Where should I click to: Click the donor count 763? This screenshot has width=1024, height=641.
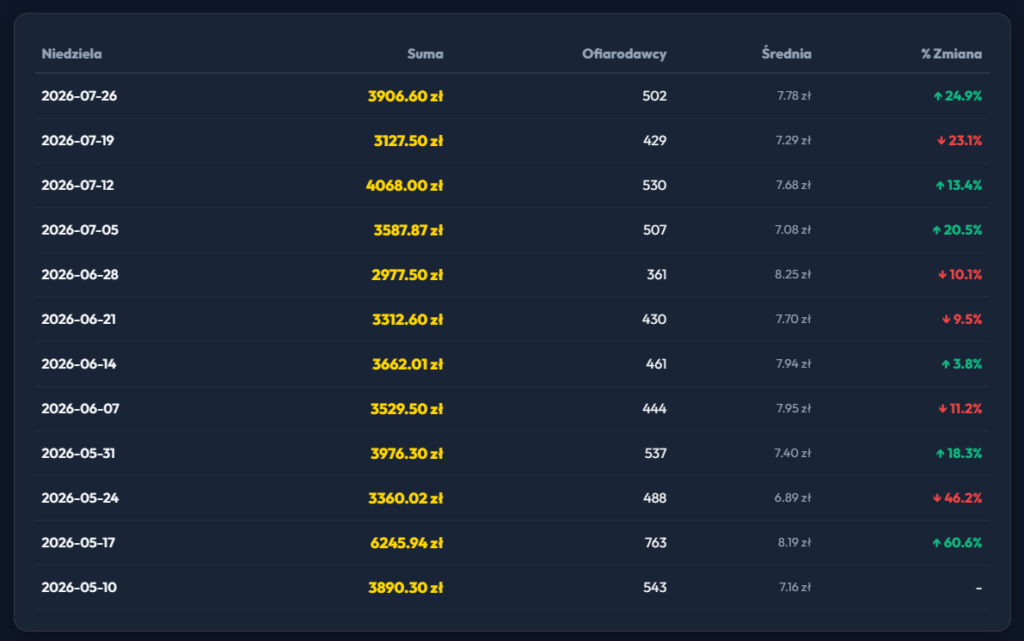(655, 542)
